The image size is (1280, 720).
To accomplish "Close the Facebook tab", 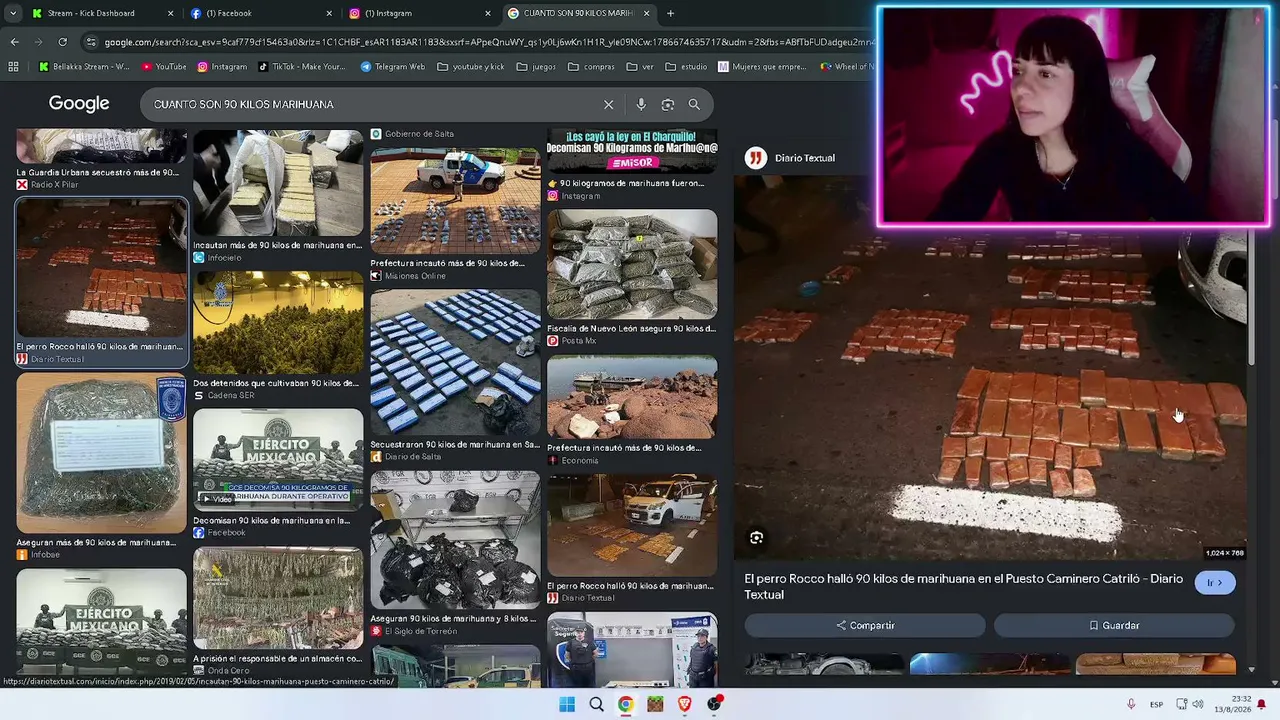I will 329,13.
